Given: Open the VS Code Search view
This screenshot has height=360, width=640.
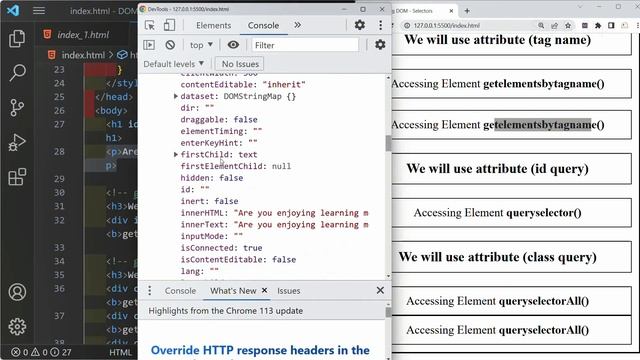Looking at the screenshot, I should click(x=17, y=73).
